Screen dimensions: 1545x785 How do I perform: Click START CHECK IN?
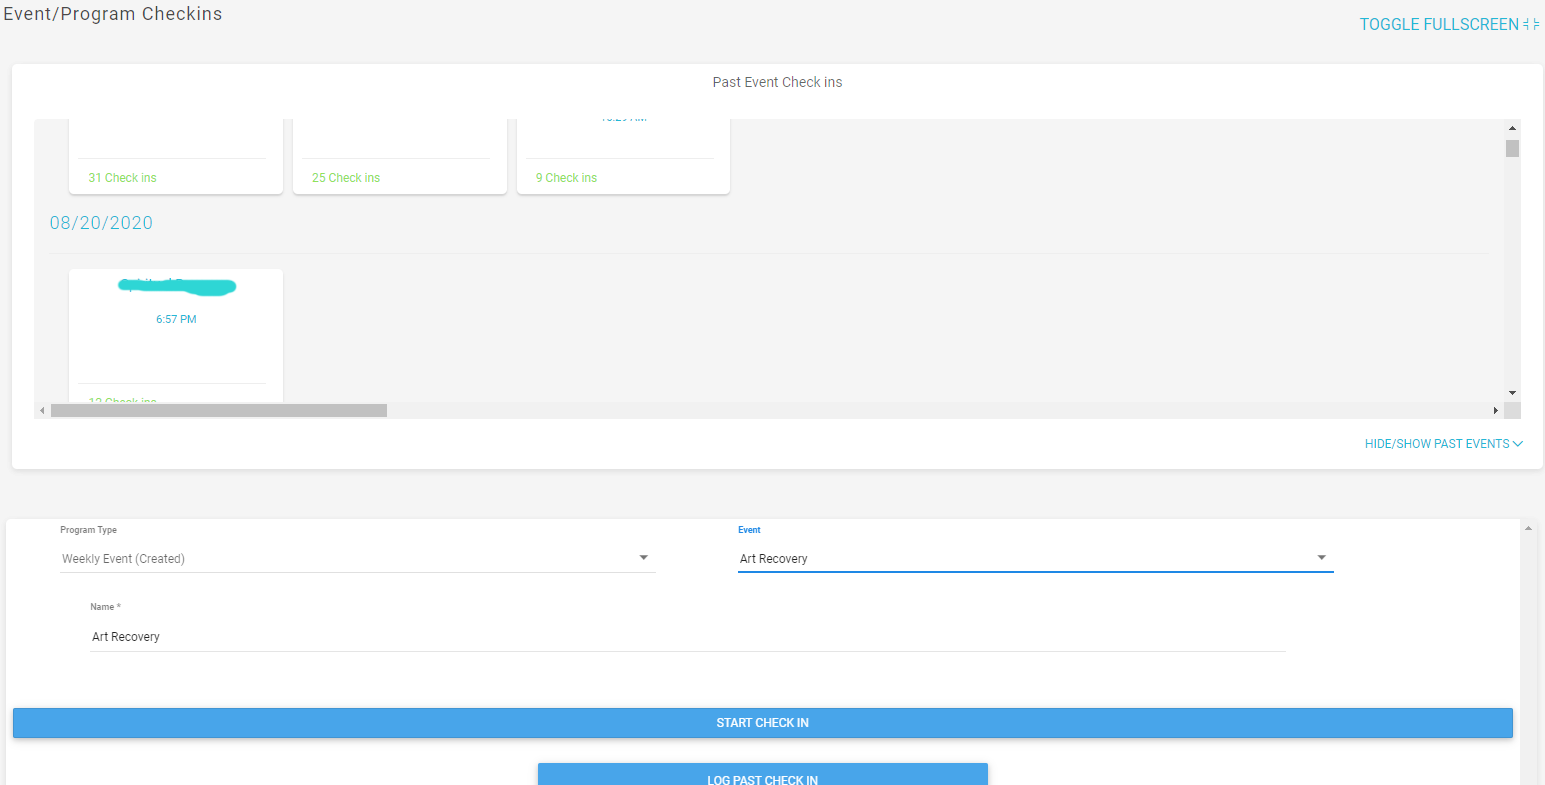[762, 722]
